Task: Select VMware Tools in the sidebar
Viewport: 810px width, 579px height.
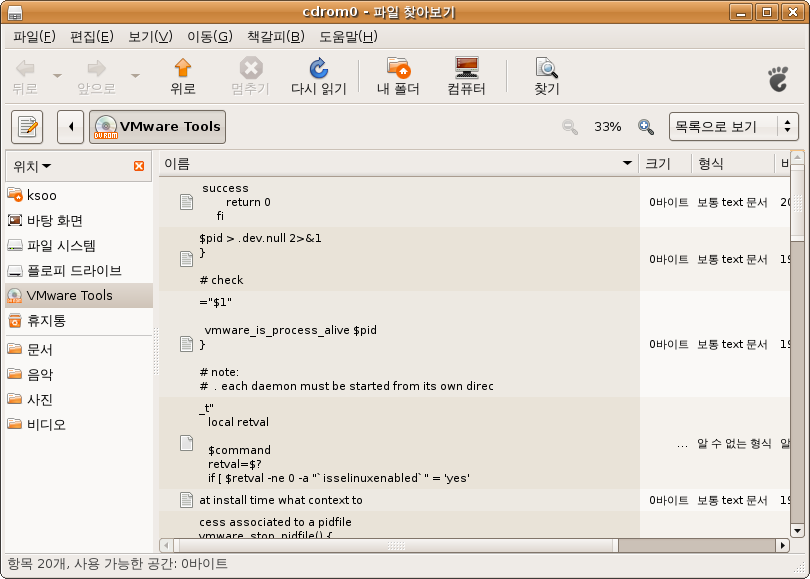Action: 79,295
